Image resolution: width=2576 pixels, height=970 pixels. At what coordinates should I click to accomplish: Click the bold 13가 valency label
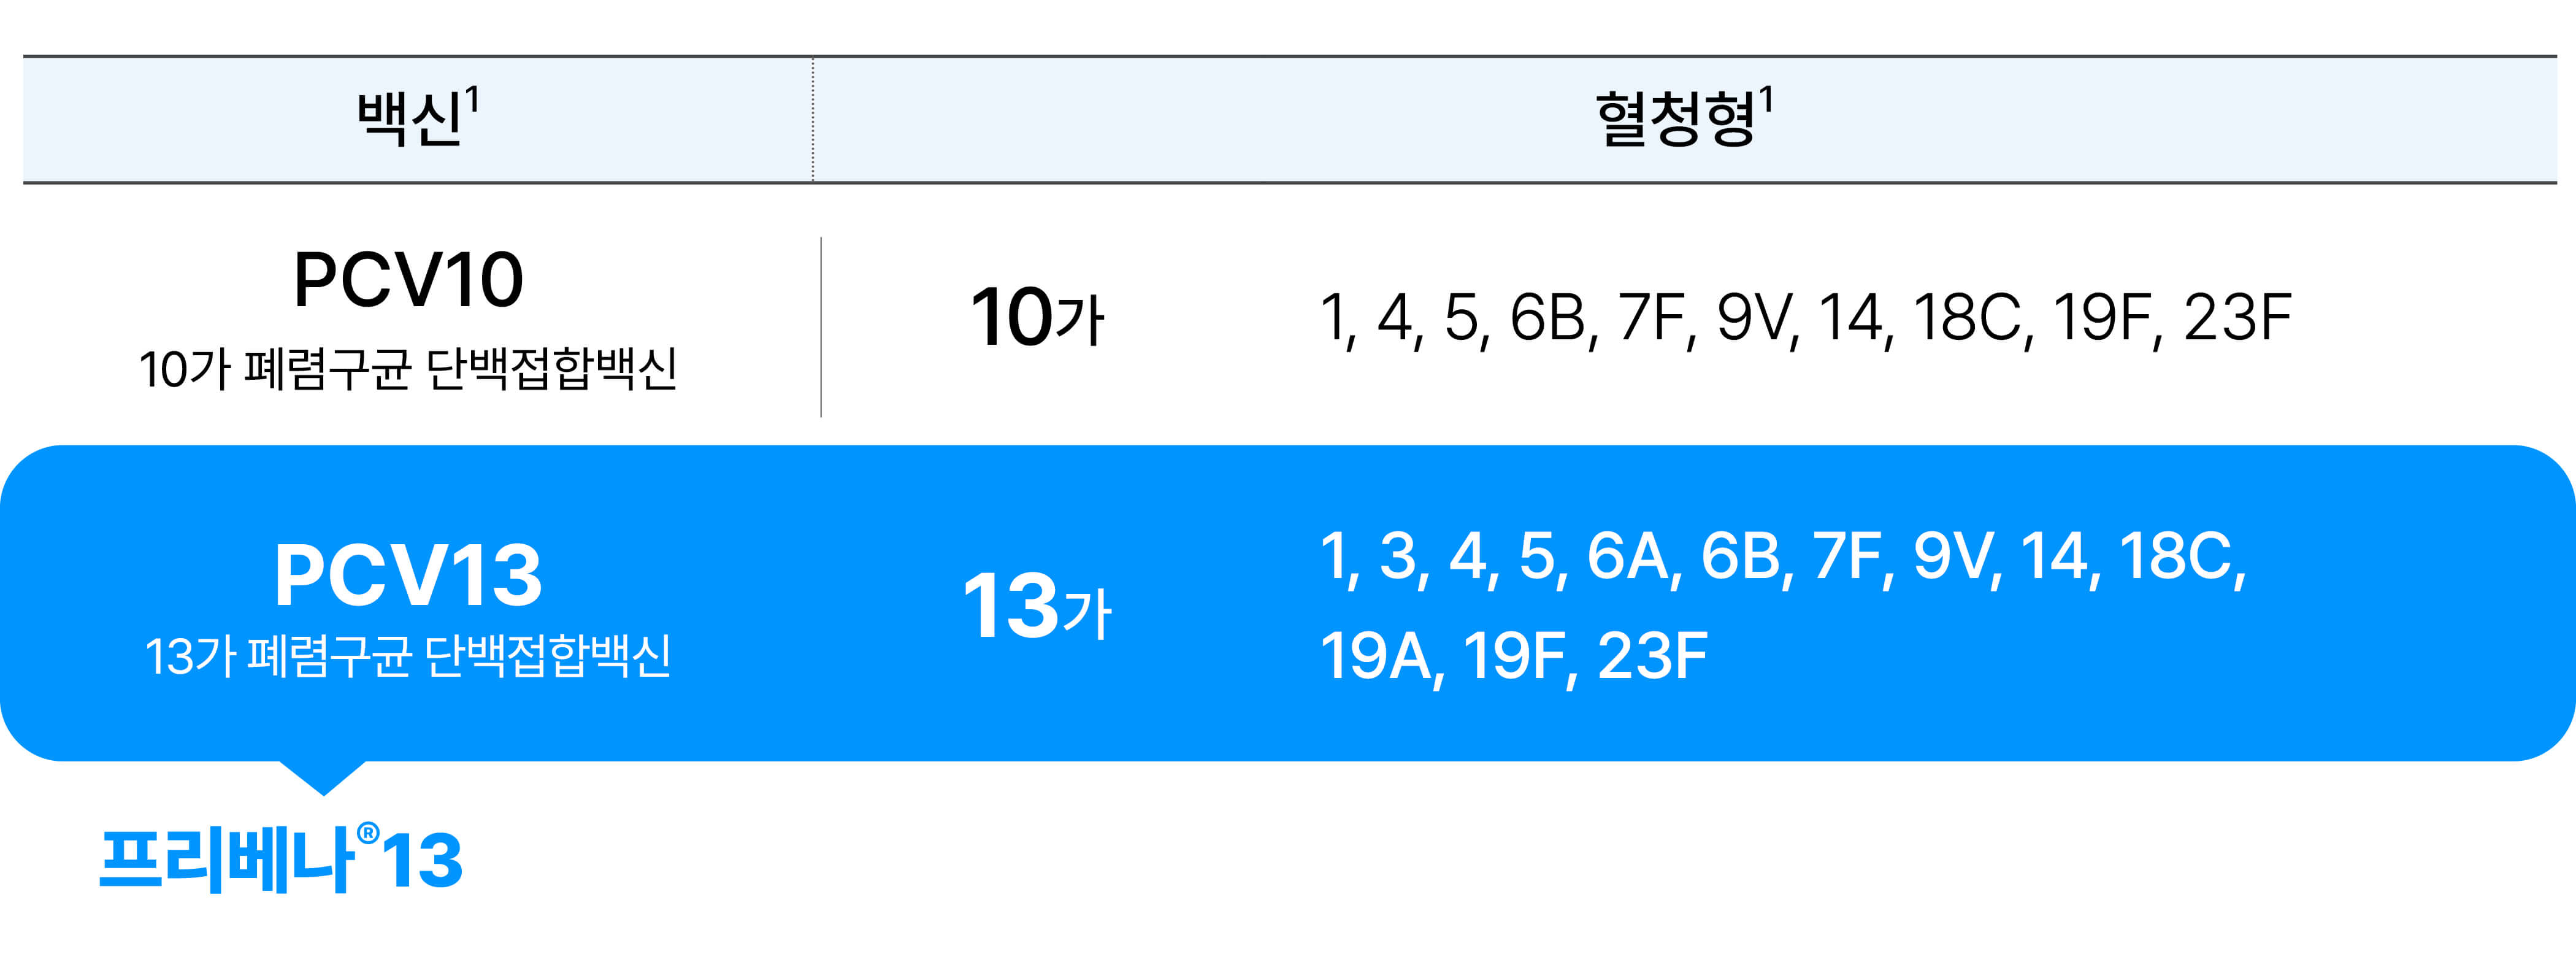1037,605
